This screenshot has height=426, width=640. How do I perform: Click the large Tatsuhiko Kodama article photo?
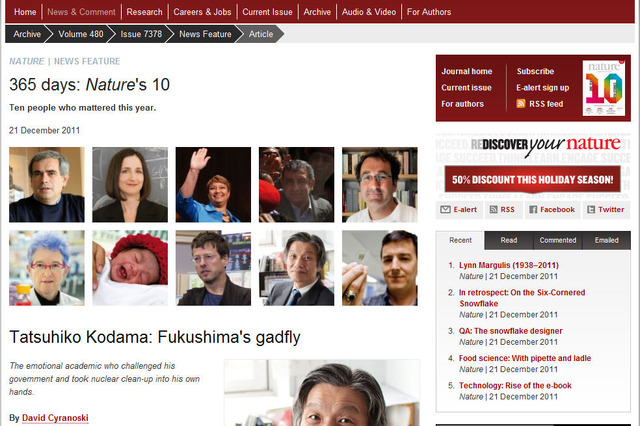[322, 393]
